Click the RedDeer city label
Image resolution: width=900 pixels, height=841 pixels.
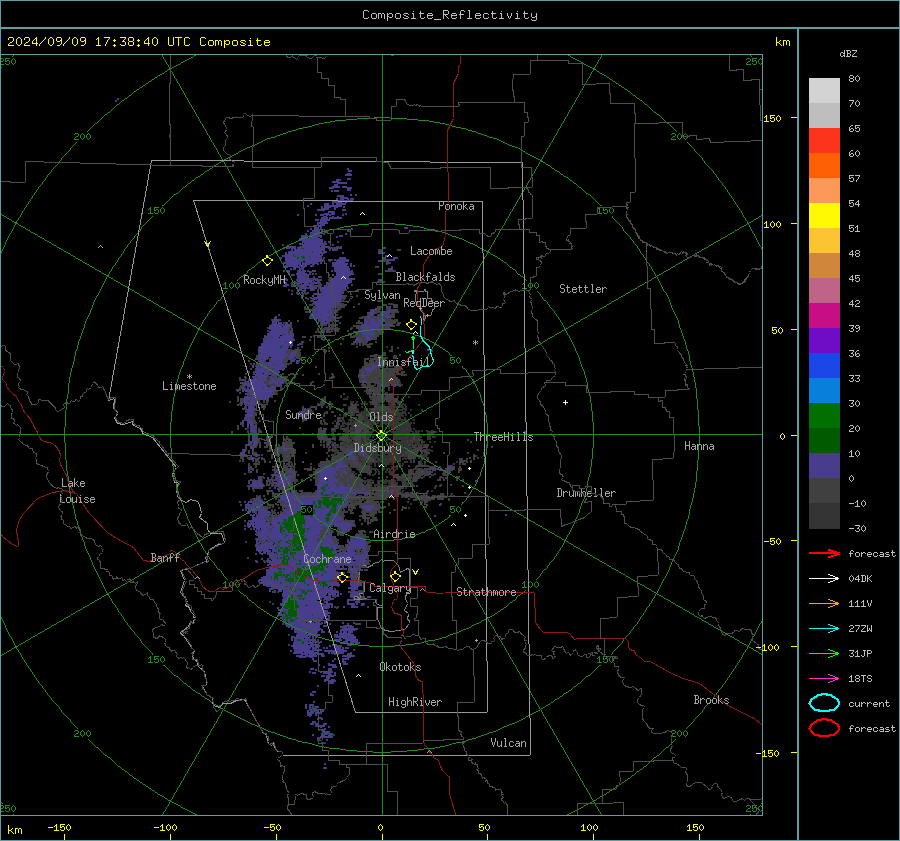(x=424, y=303)
